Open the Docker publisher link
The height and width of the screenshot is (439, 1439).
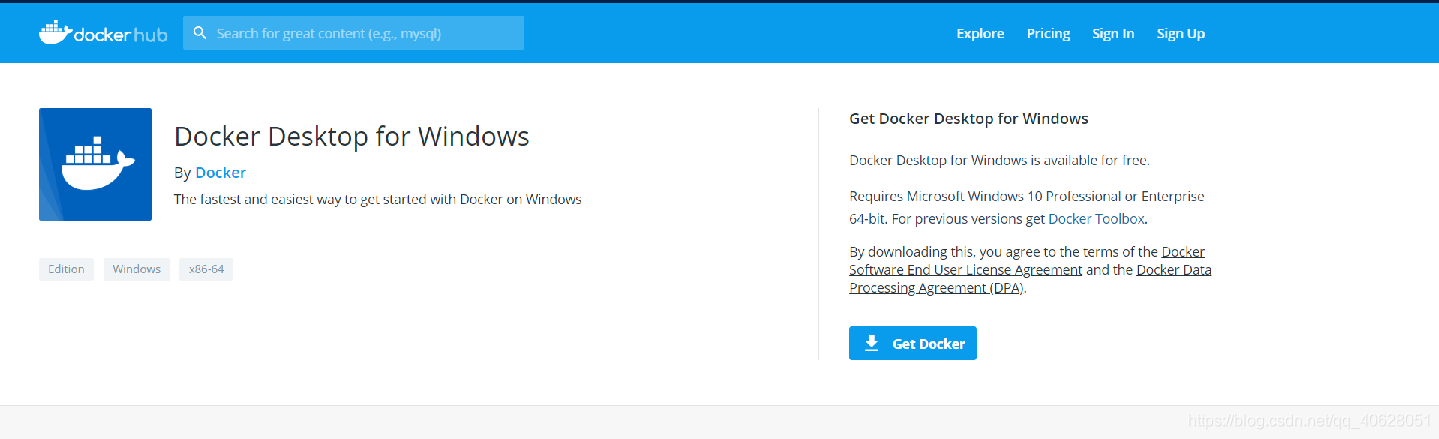pos(220,172)
